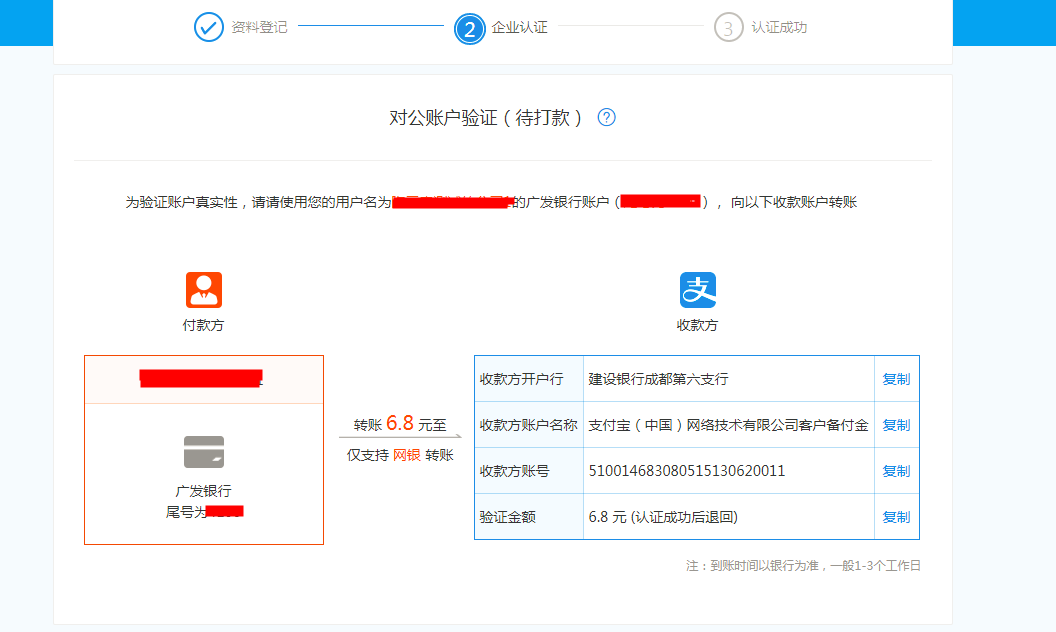Click the 6.8 元 verification amount cell
The width and height of the screenshot is (1056, 632).
click(663, 517)
